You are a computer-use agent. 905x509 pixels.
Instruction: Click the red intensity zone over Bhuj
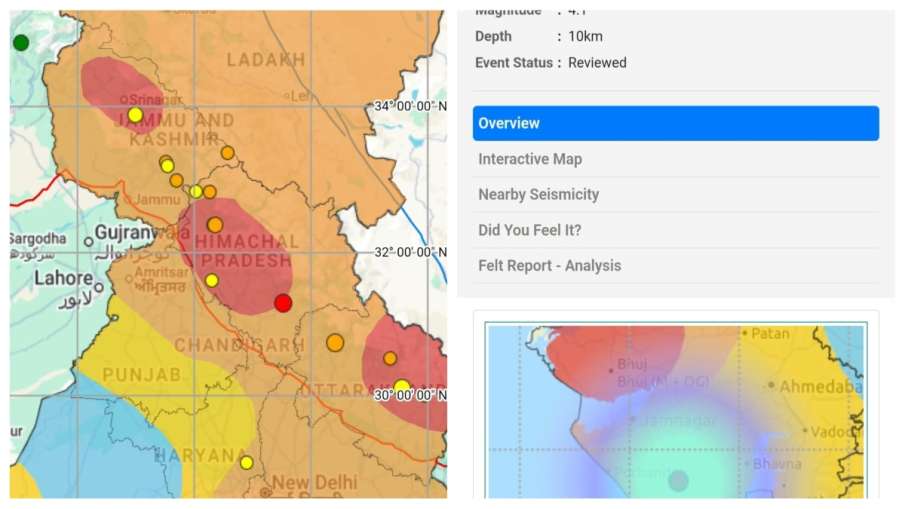[x=615, y=361]
